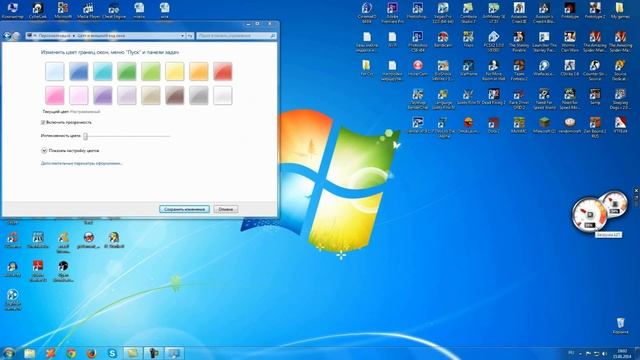Open the My games folder icon
Viewport: 640px width, 360px height.
point(620,11)
